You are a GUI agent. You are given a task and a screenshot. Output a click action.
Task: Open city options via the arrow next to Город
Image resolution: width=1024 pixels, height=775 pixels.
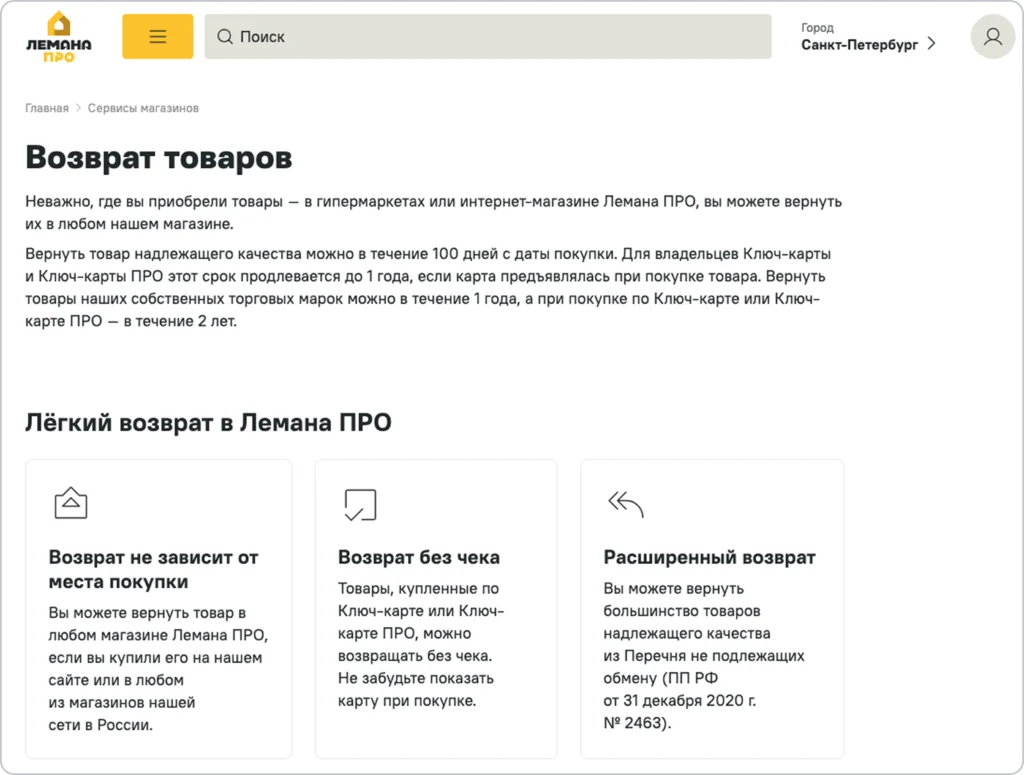pos(931,44)
